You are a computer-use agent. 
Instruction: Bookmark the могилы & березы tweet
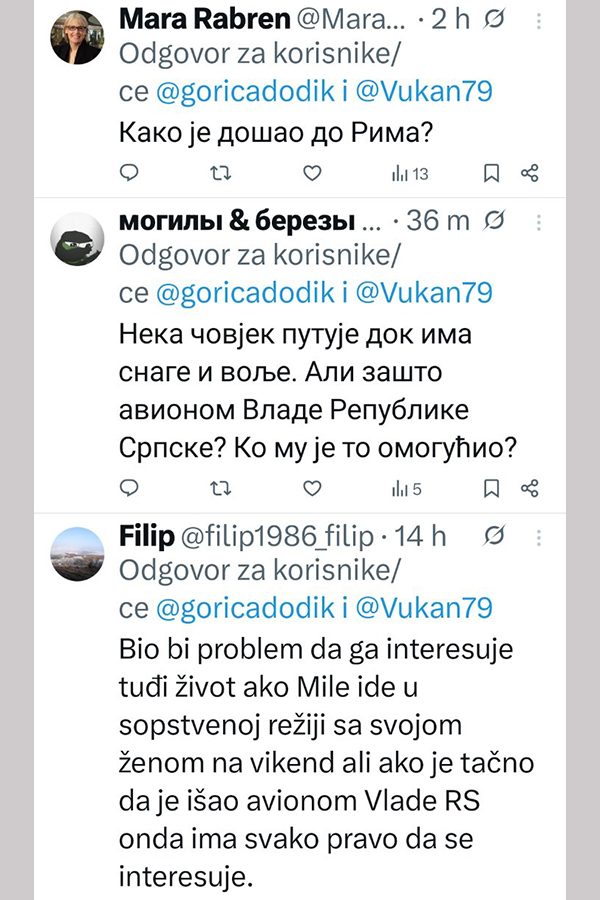491,488
